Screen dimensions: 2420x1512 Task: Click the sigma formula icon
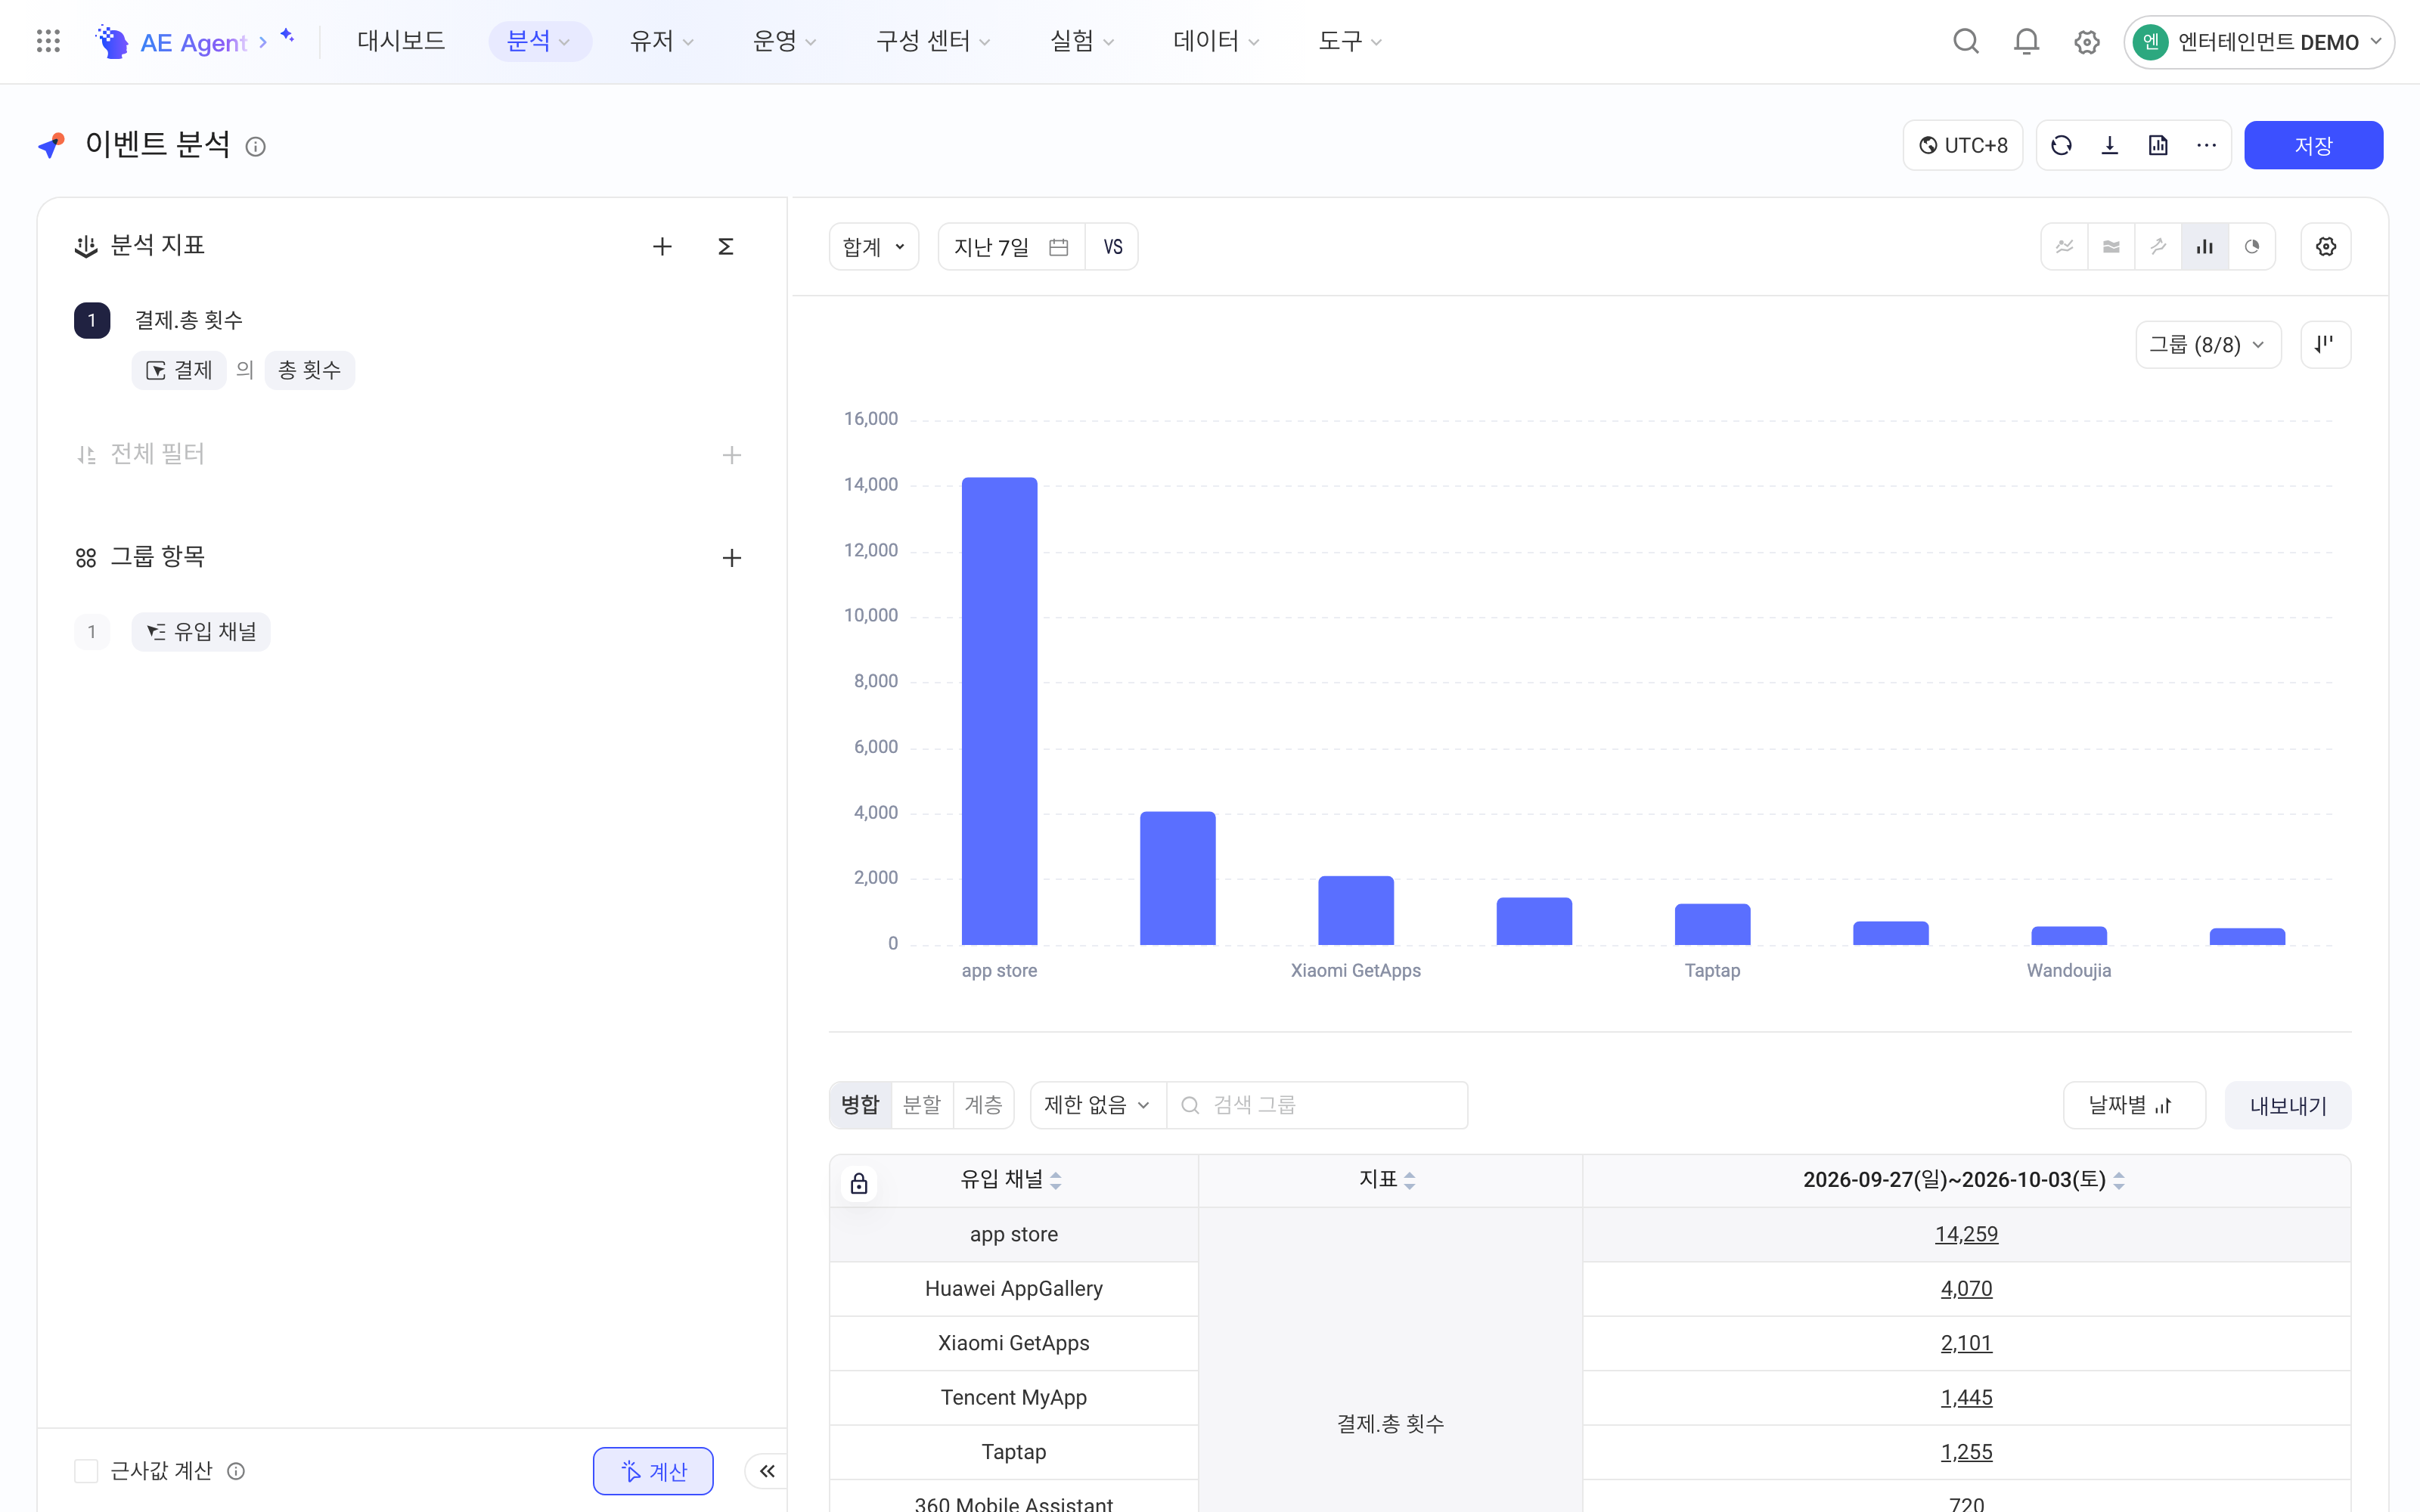(x=726, y=247)
